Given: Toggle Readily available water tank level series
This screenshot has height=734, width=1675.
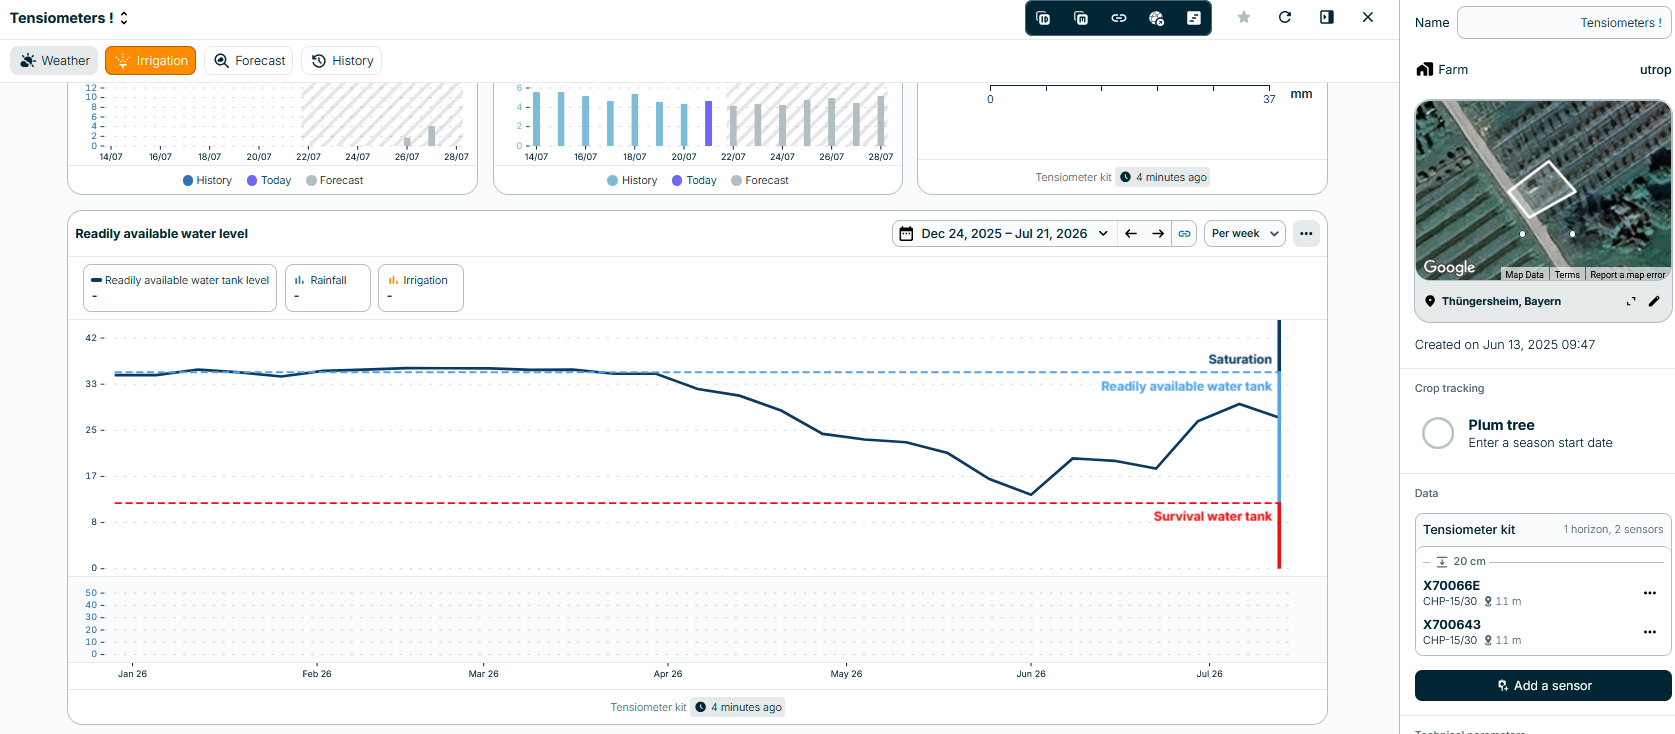Looking at the screenshot, I should [180, 288].
